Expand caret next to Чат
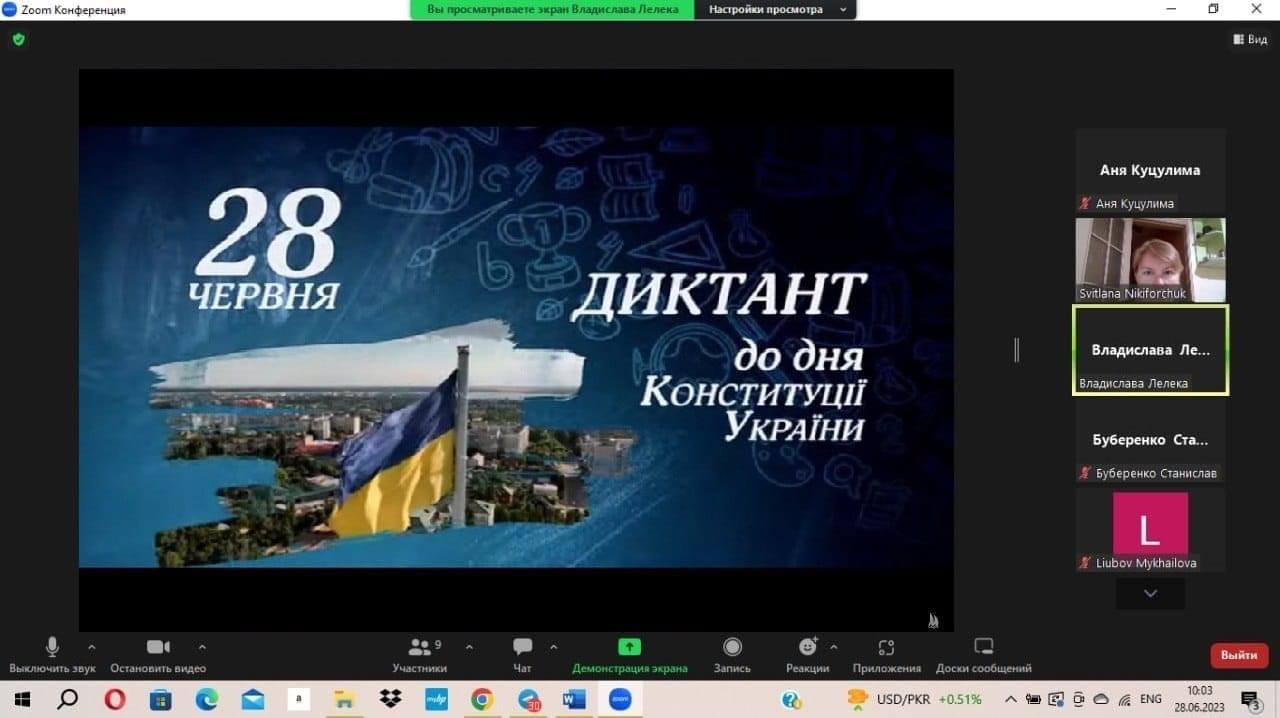Screen dimensions: 1280x718 (x=554, y=646)
